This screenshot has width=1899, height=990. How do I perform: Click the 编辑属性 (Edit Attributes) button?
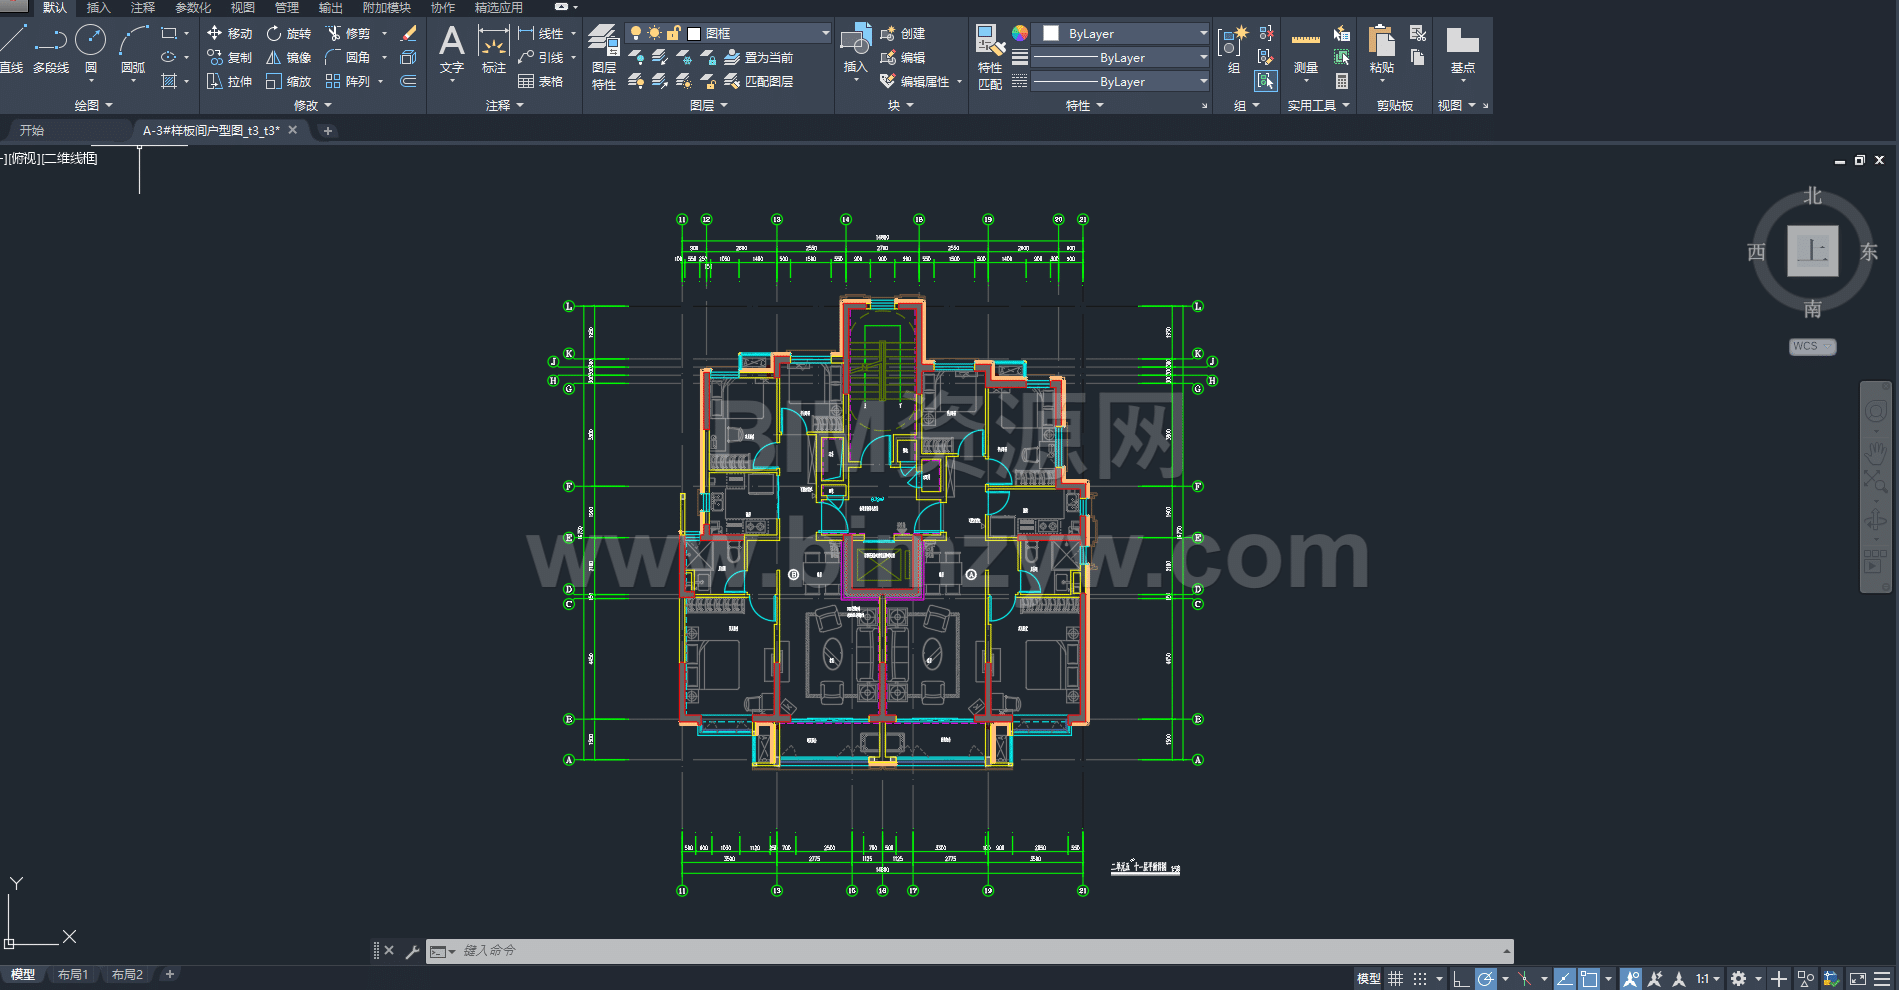915,81
